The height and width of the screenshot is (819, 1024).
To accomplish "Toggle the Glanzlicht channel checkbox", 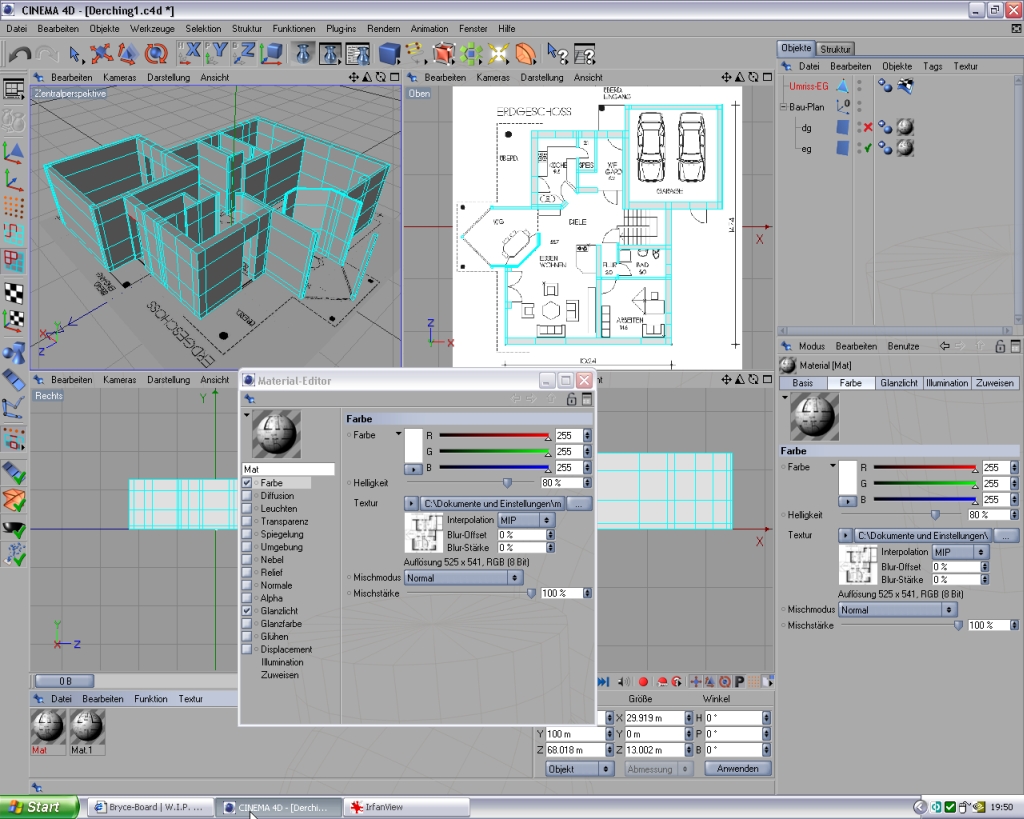I will (247, 611).
